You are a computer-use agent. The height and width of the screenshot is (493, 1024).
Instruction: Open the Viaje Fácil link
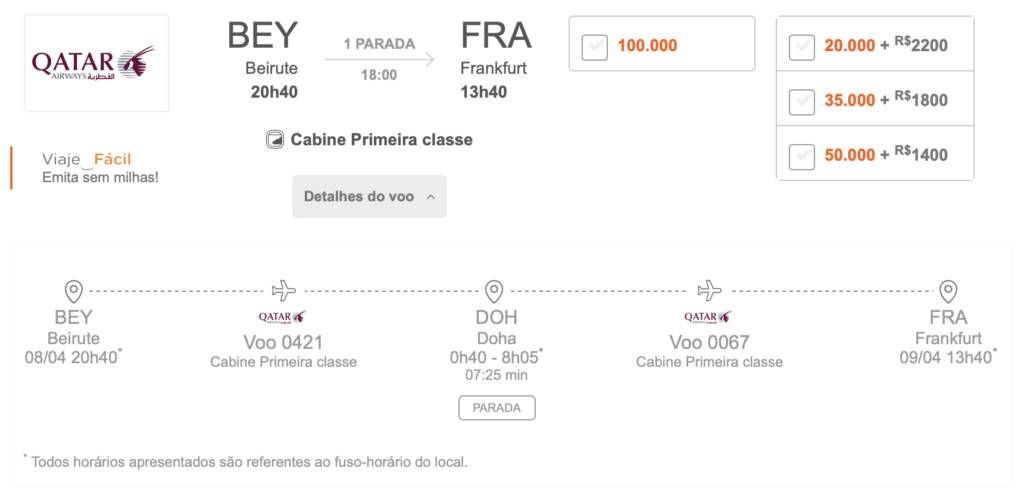pos(87,159)
